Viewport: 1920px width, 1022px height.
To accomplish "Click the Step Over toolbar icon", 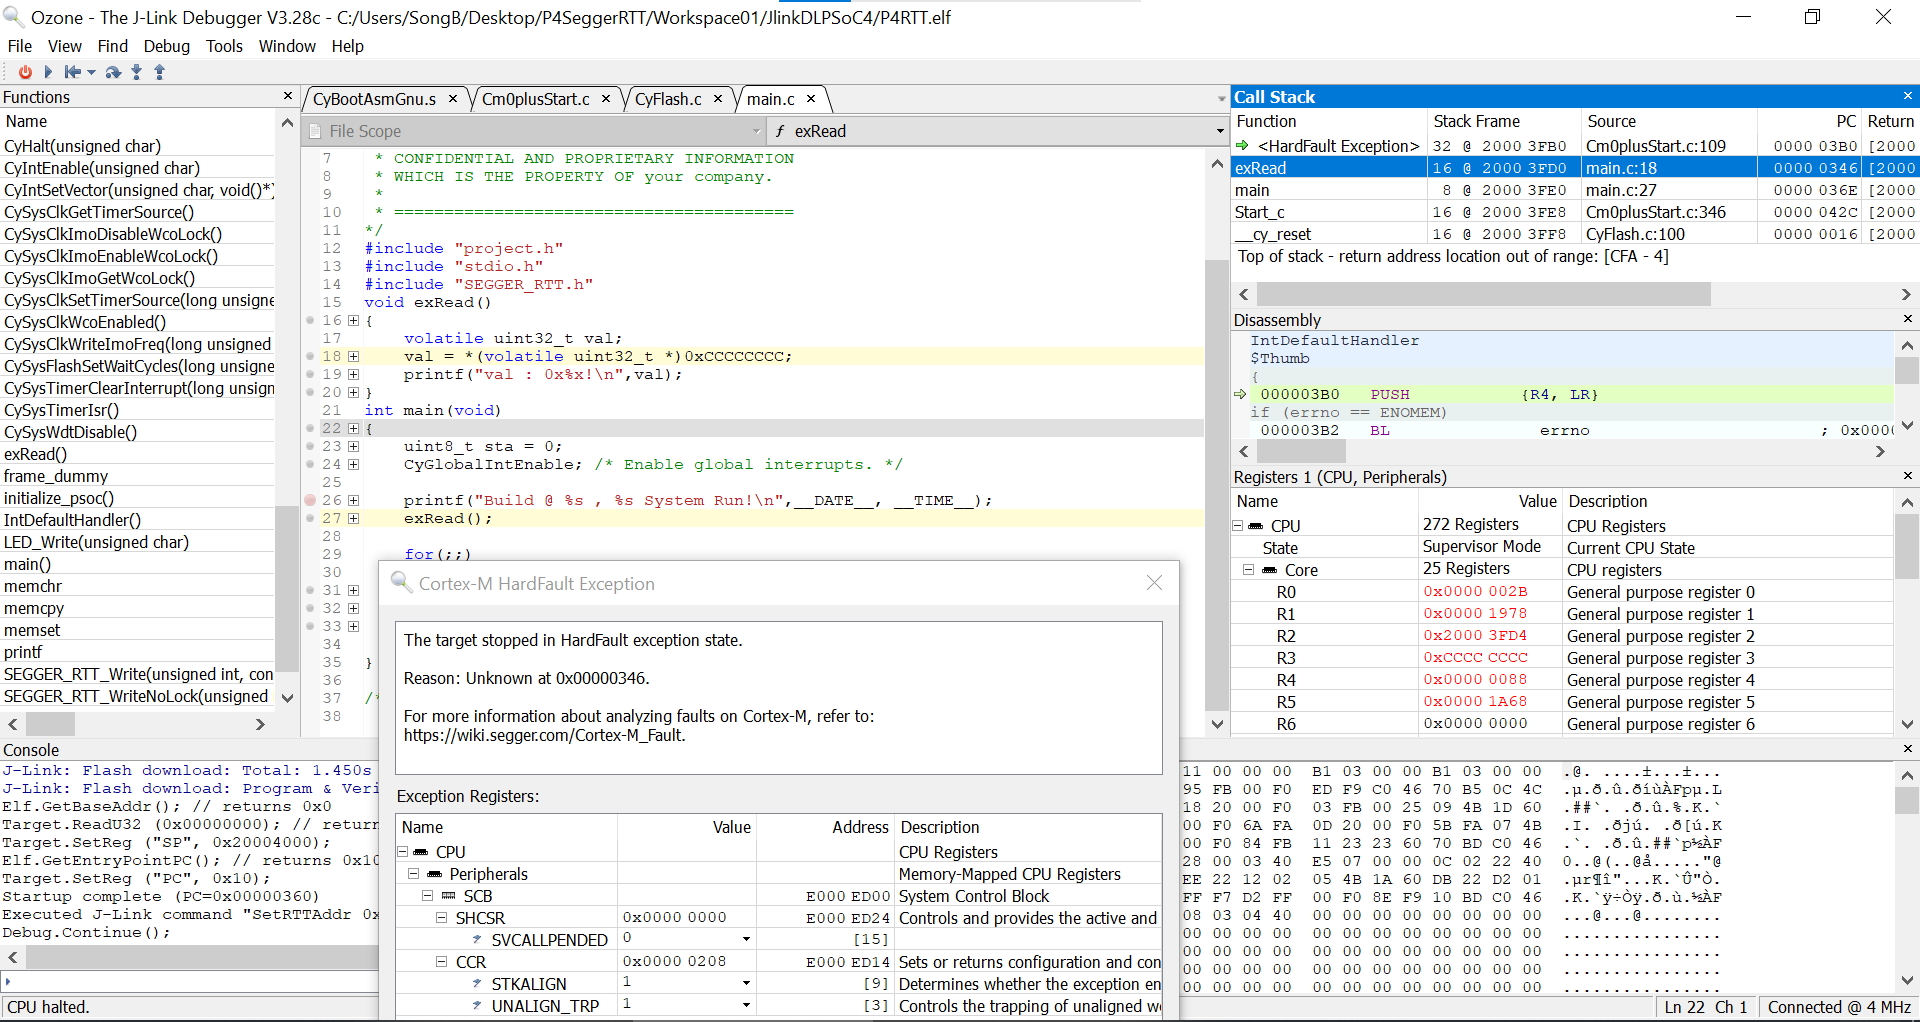I will point(113,72).
